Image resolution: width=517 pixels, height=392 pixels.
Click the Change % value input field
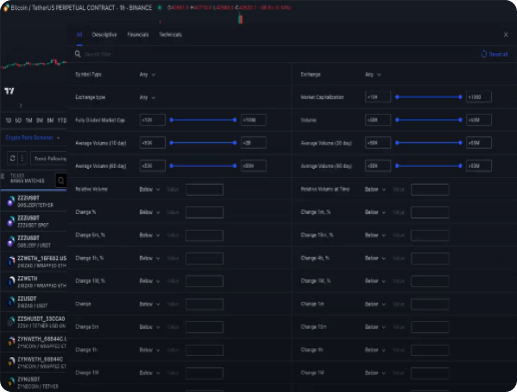pos(204,212)
